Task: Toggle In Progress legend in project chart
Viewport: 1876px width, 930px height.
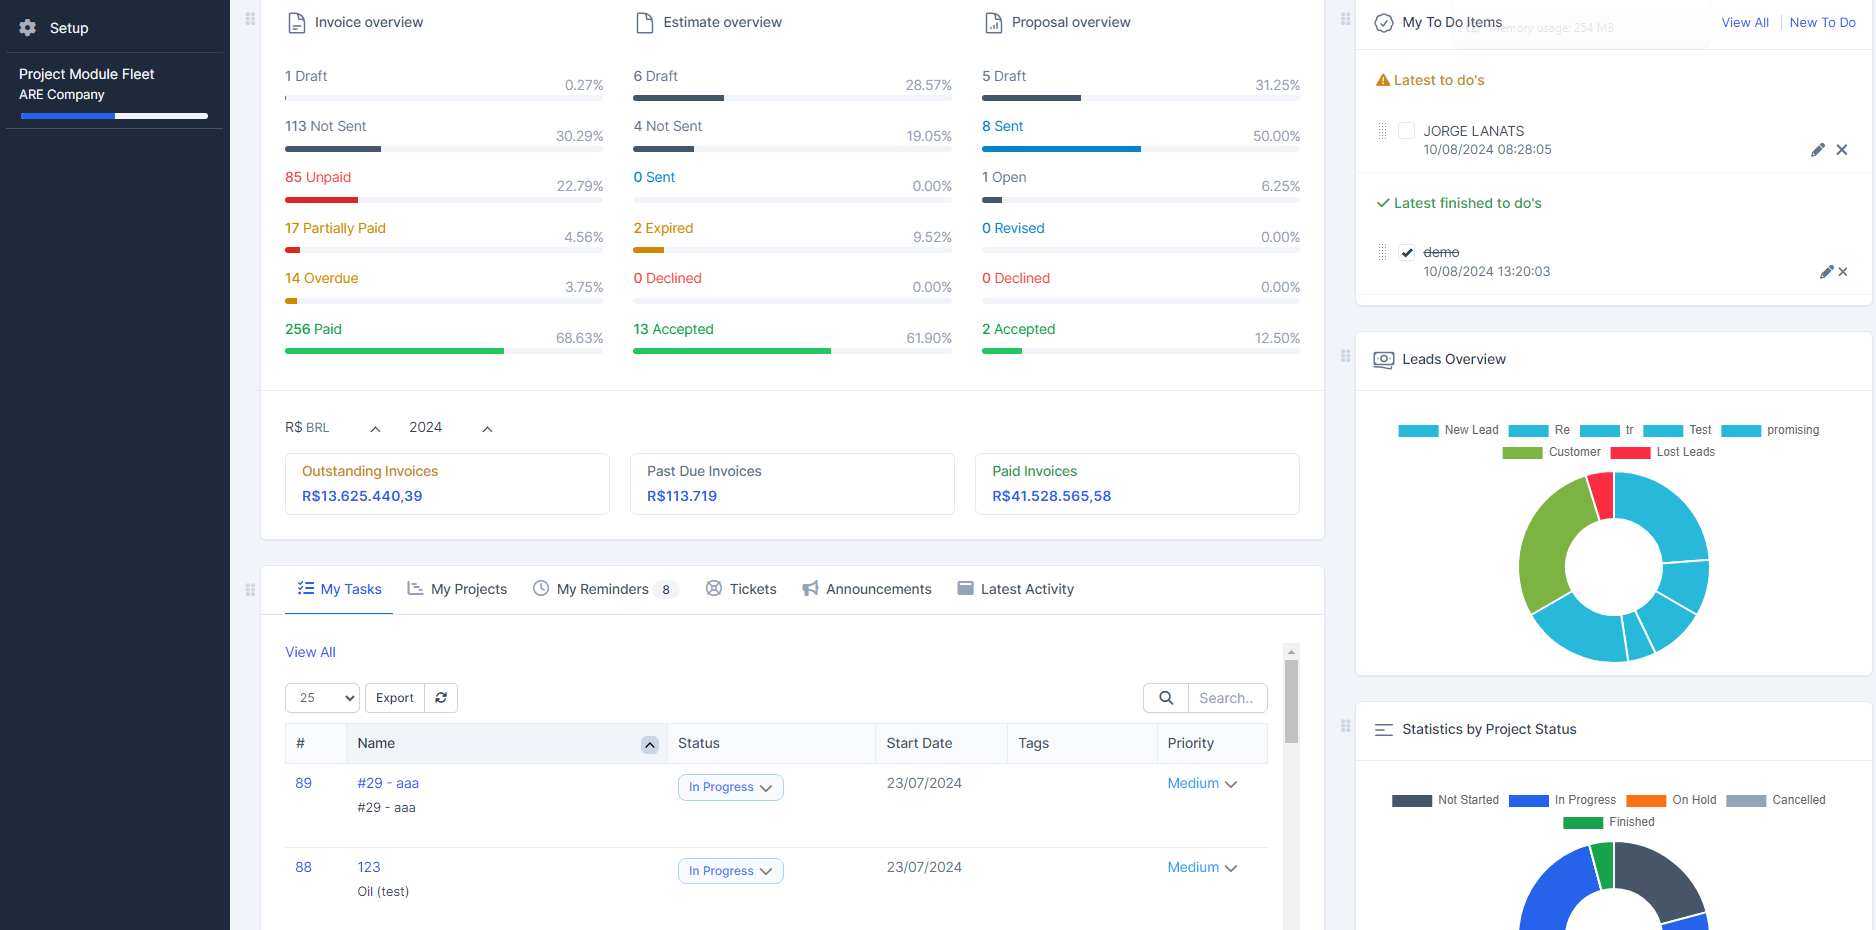Action: (x=1562, y=801)
